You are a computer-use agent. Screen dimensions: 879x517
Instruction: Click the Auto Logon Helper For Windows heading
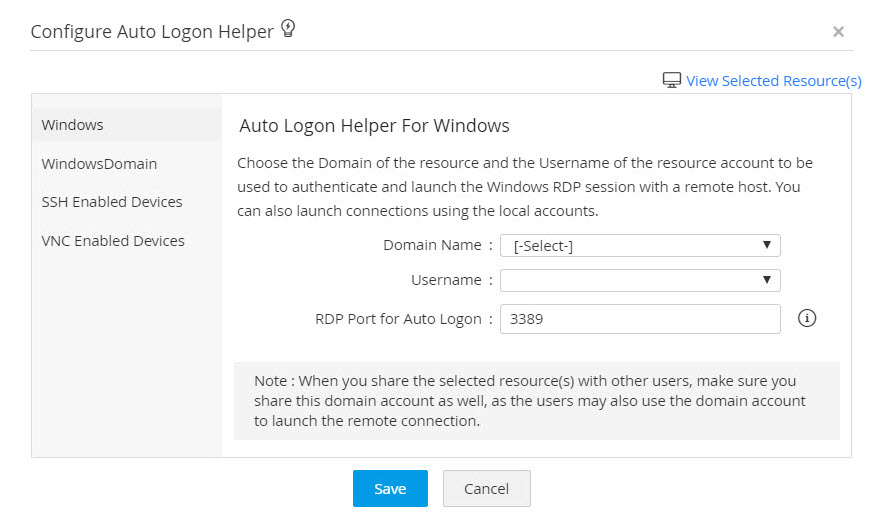(375, 126)
